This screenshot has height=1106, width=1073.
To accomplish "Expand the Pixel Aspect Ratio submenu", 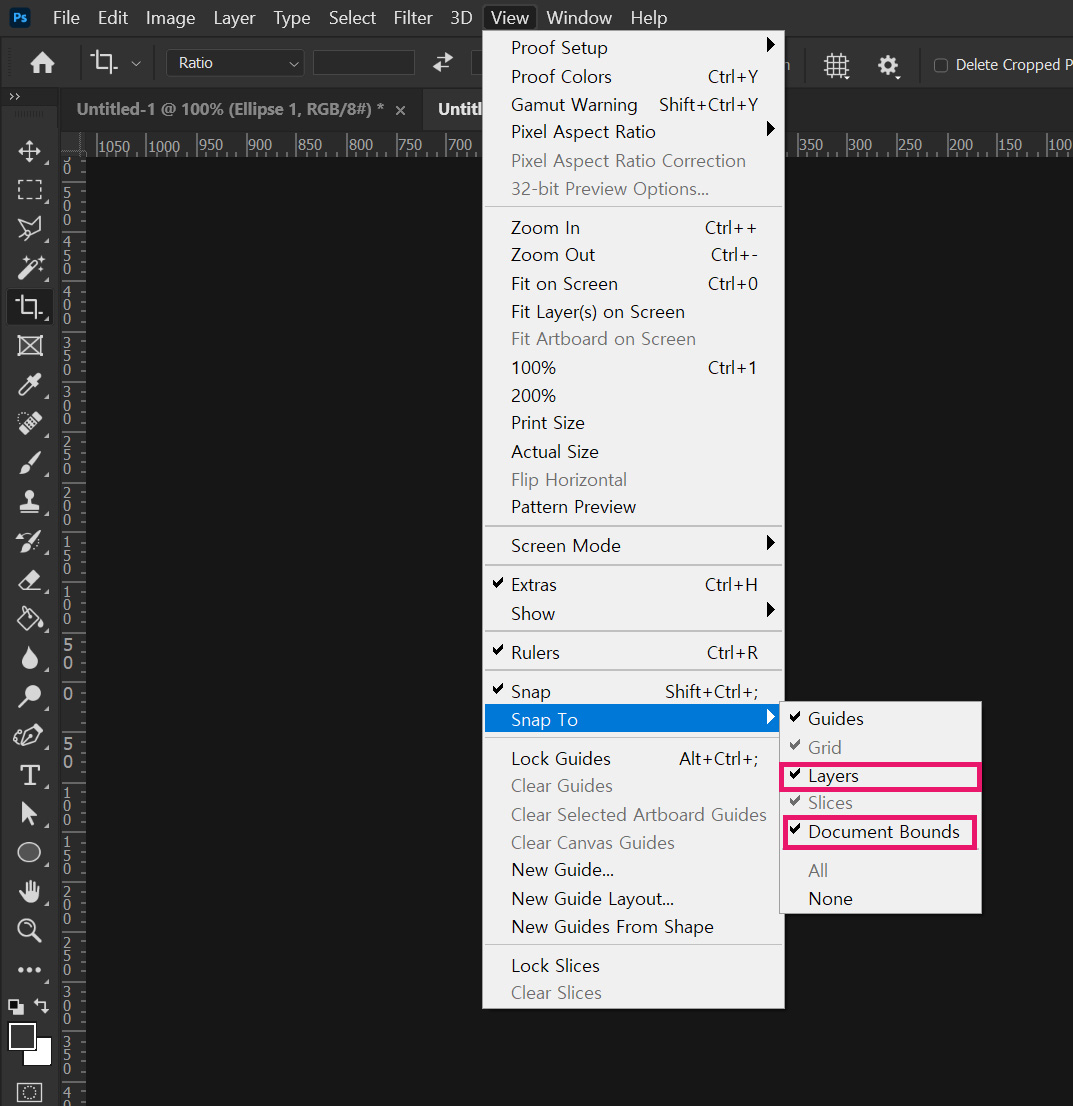I will pos(634,132).
